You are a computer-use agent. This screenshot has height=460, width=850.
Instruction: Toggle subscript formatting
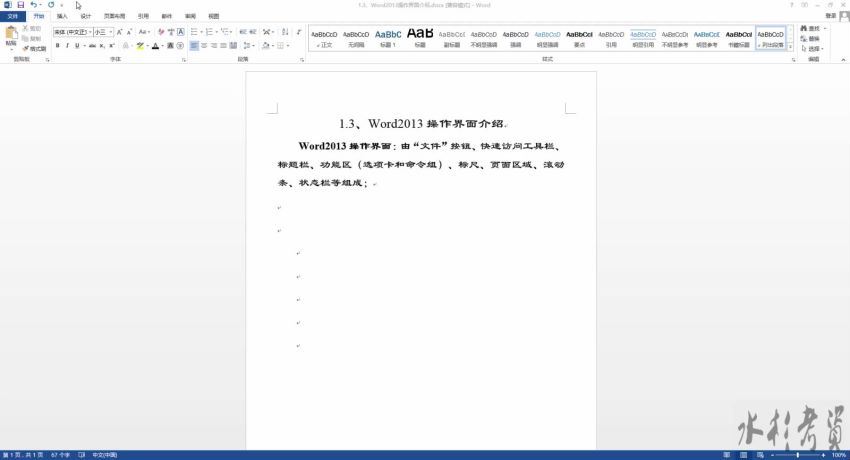[x=102, y=46]
